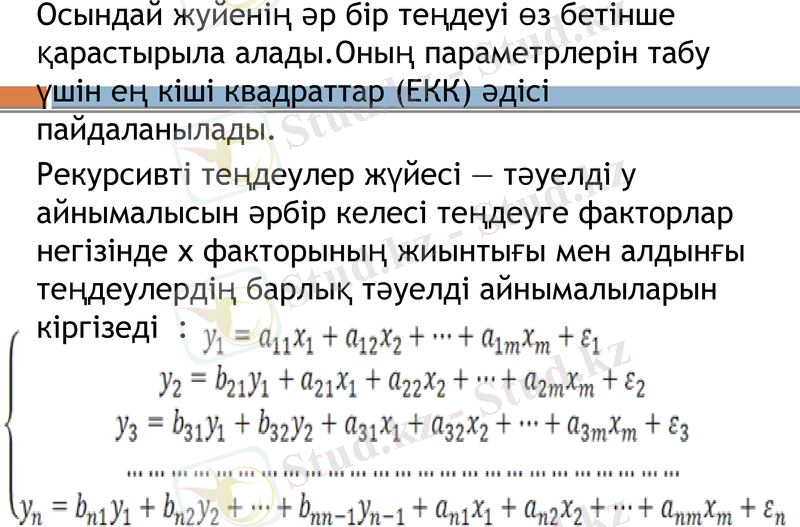Click the equation starting with y3 = b31y1
This screenshot has width=800, height=527.
403,427
